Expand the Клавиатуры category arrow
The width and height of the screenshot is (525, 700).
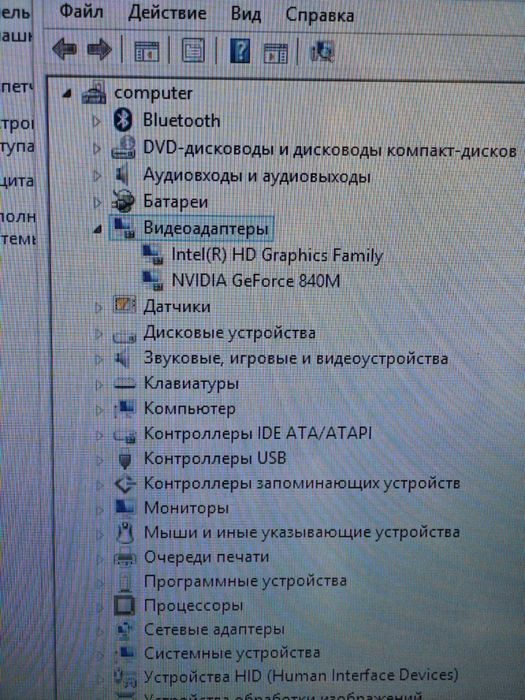click(x=99, y=384)
